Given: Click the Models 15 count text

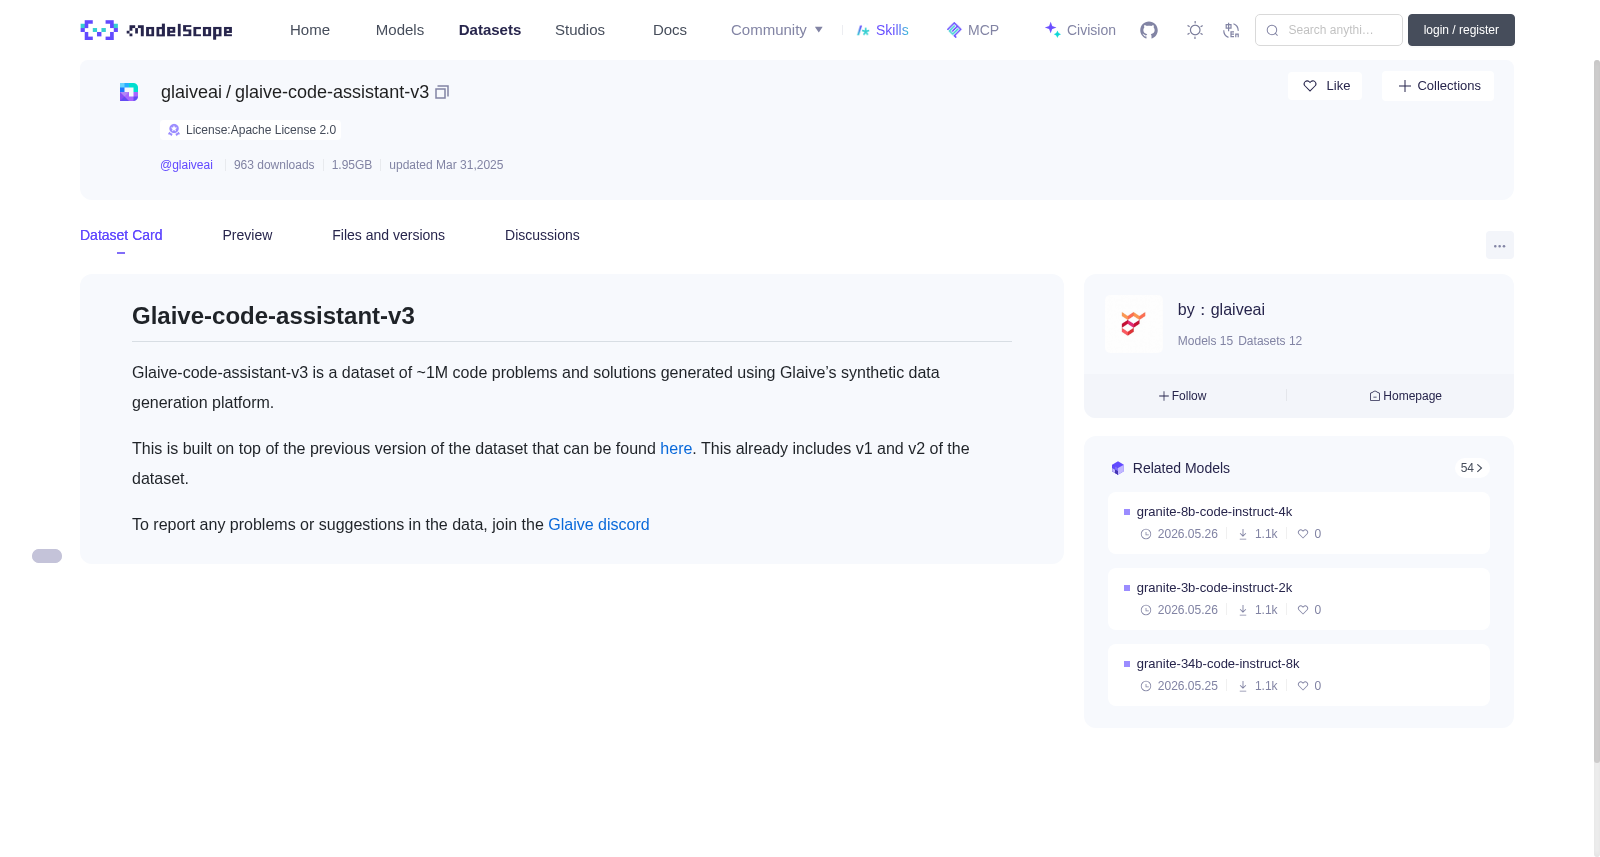Looking at the screenshot, I should [1205, 341].
